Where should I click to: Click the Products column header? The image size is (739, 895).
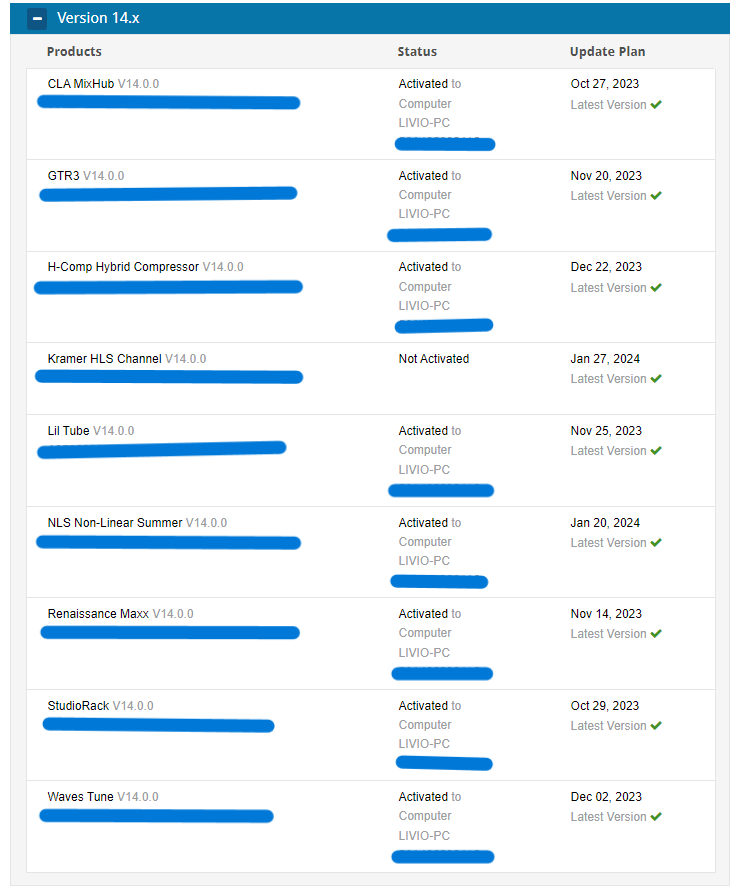tap(74, 52)
